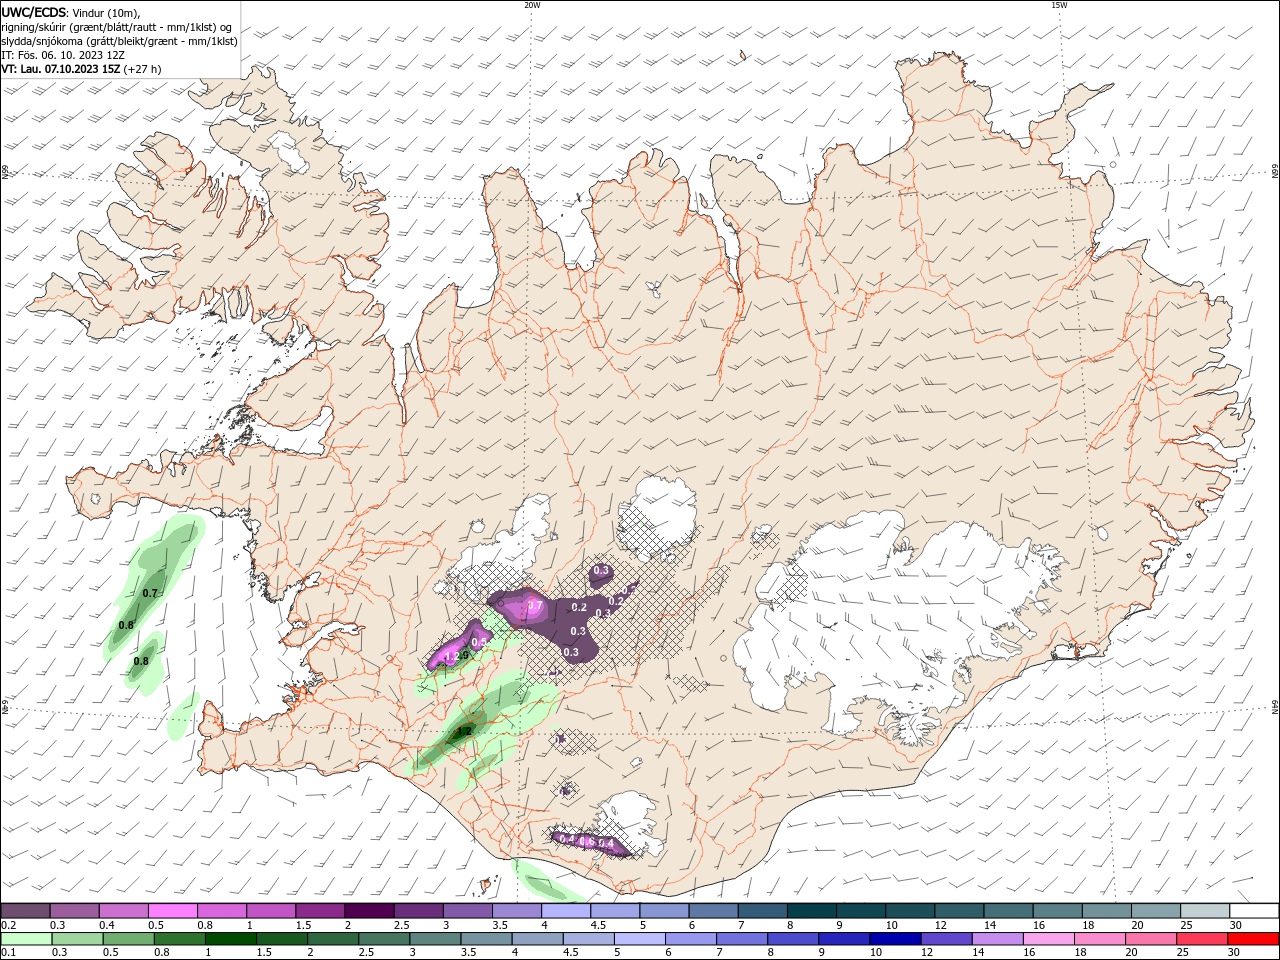Select the dark teal 8 swatch in top legend
This screenshot has height=960, width=1280.
(810, 911)
